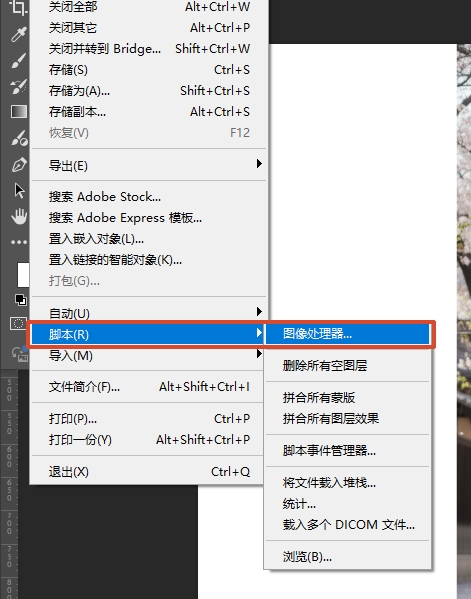
Task: Open 文件简介(F)... File Info
Action: (147, 387)
